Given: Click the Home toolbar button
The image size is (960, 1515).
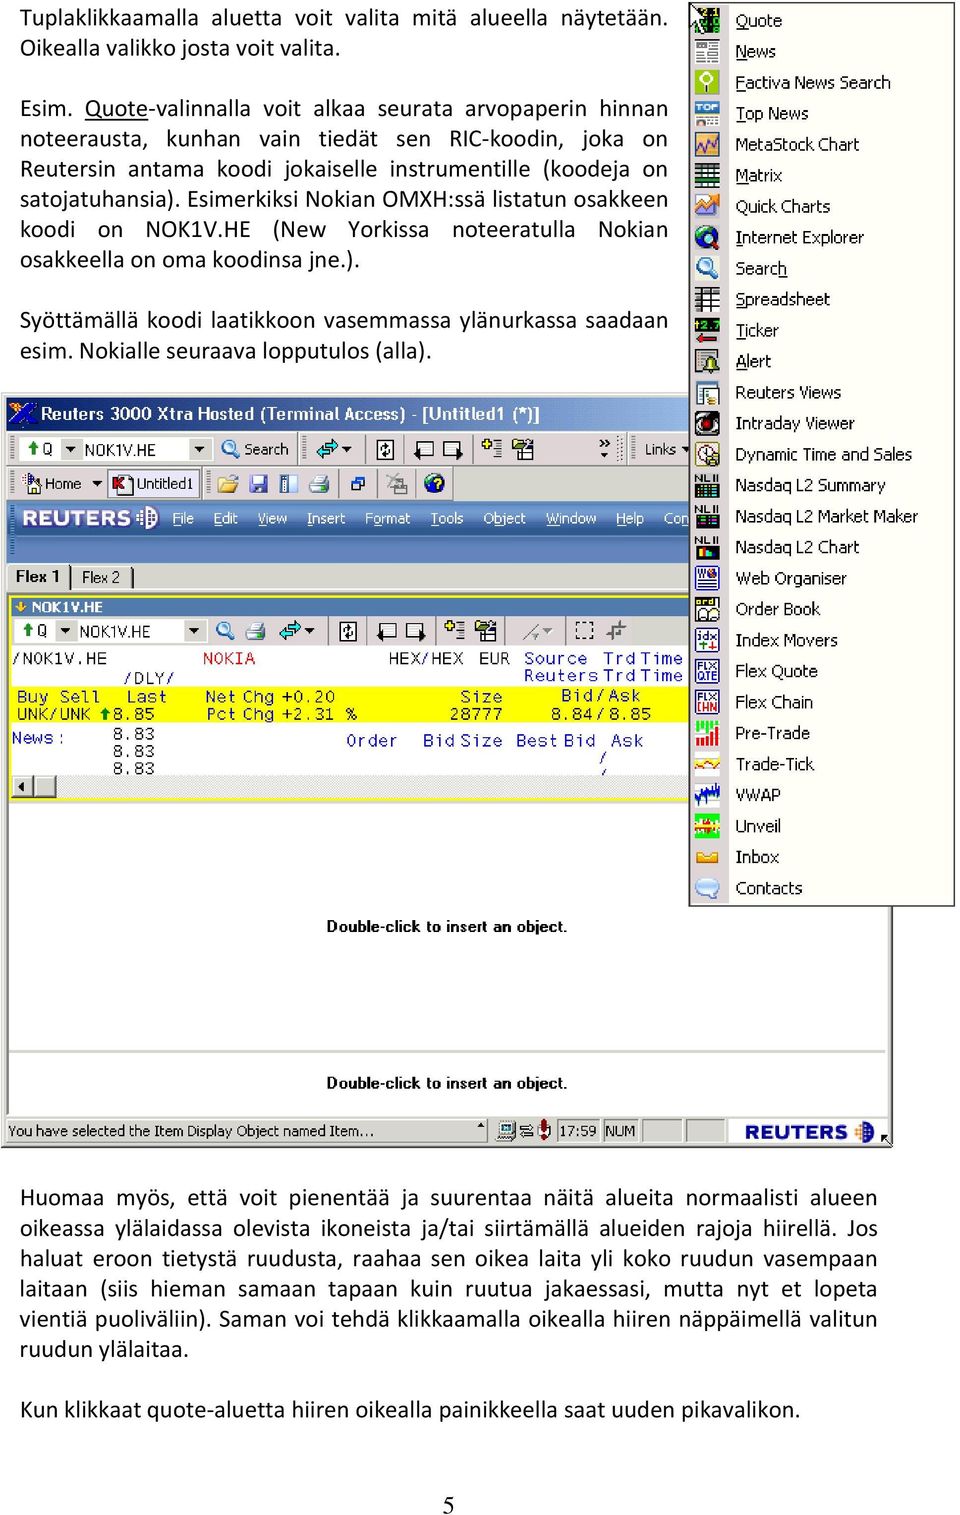Looking at the screenshot, I should pyautogui.click(x=54, y=484).
